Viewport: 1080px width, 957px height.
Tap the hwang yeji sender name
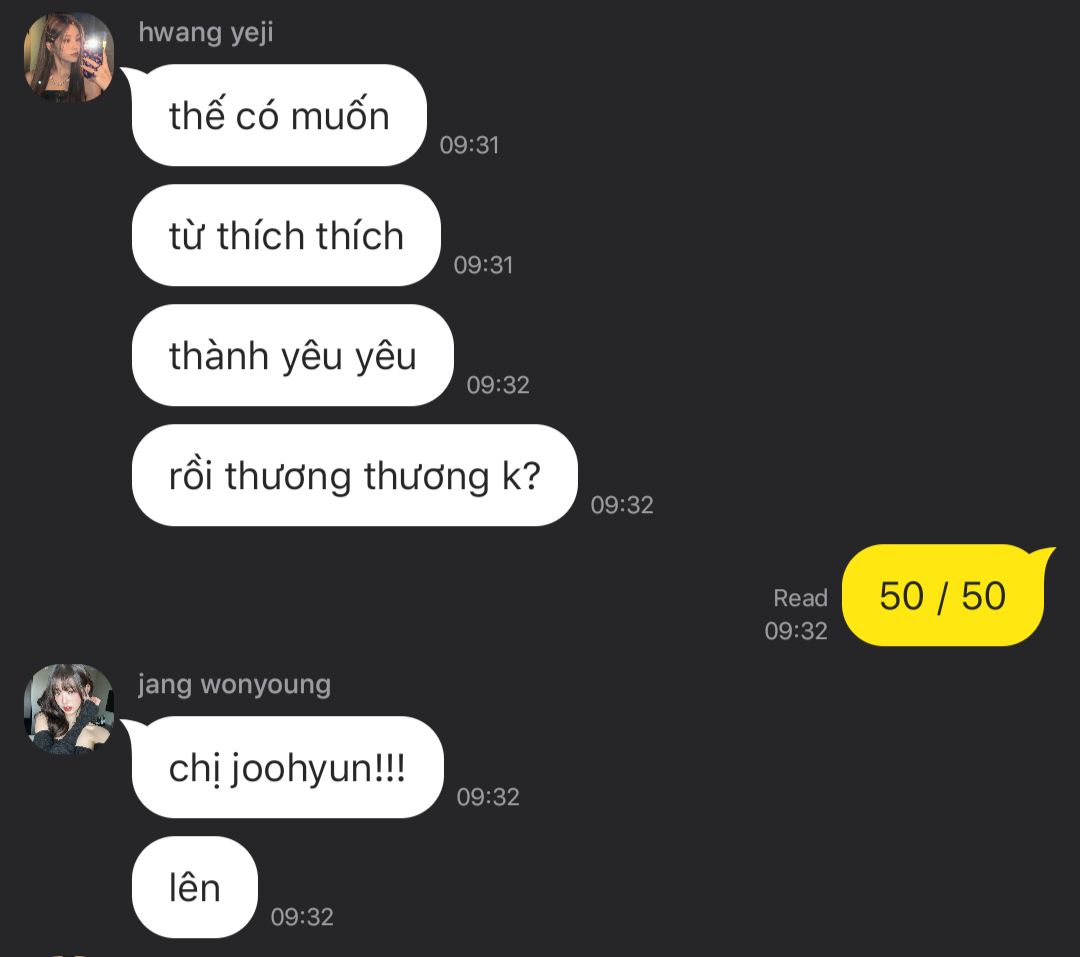tap(205, 32)
